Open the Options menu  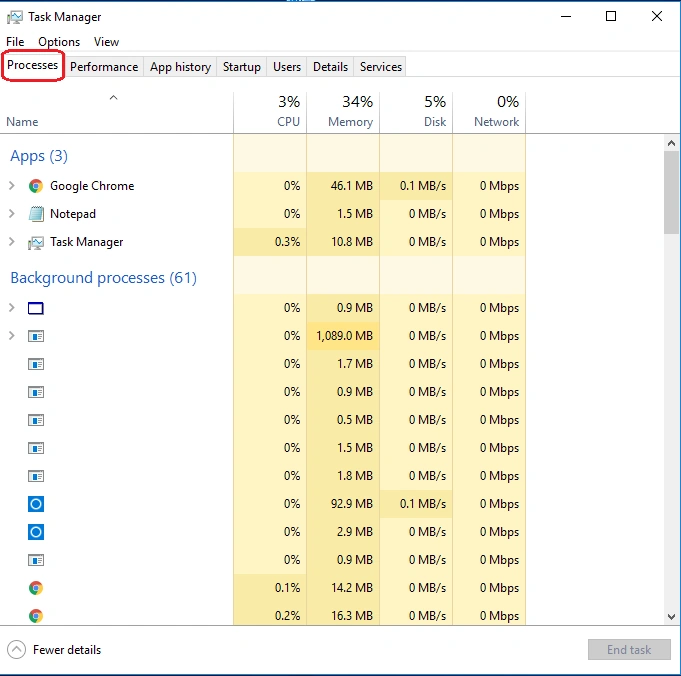59,42
